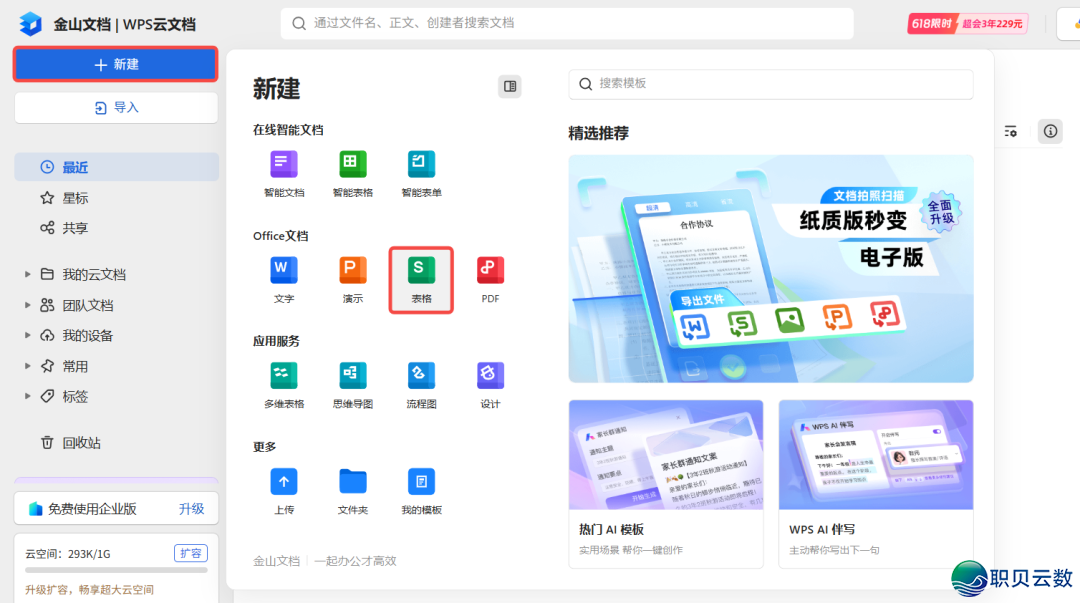1080x603 pixels.
Task: Open the 618限时 promotion banner
Action: pos(968,23)
